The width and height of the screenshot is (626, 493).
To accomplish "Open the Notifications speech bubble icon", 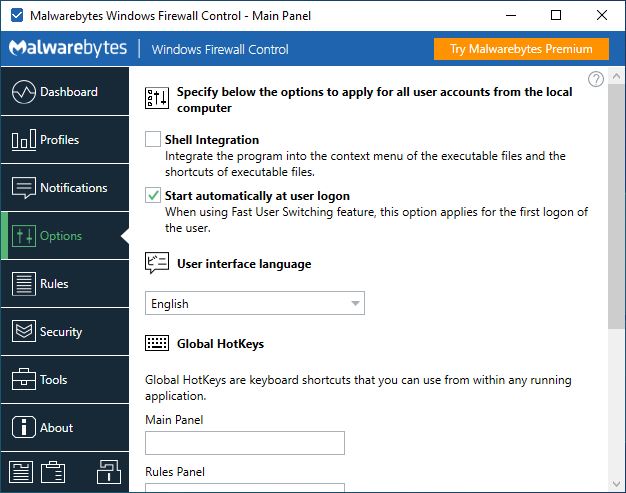I will (24, 188).
